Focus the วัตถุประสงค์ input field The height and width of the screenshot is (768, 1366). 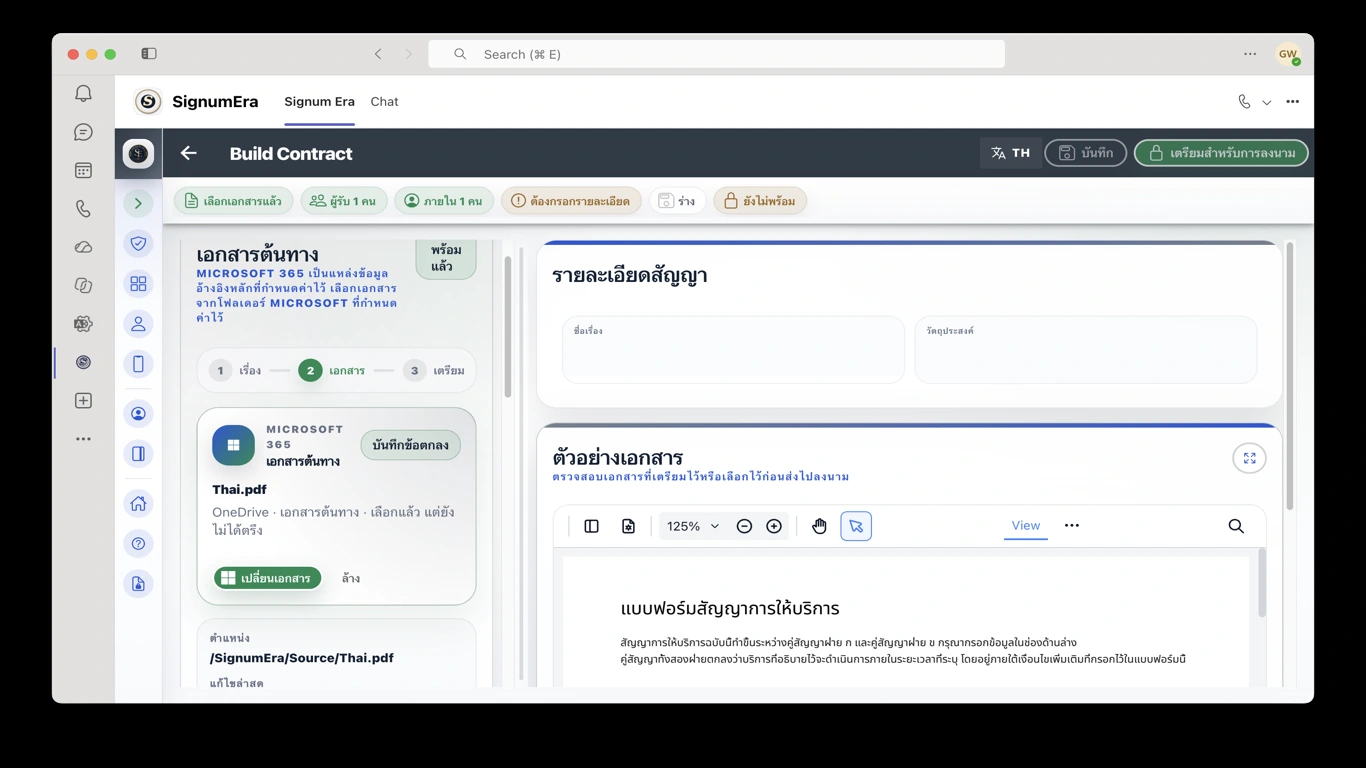(1085, 350)
